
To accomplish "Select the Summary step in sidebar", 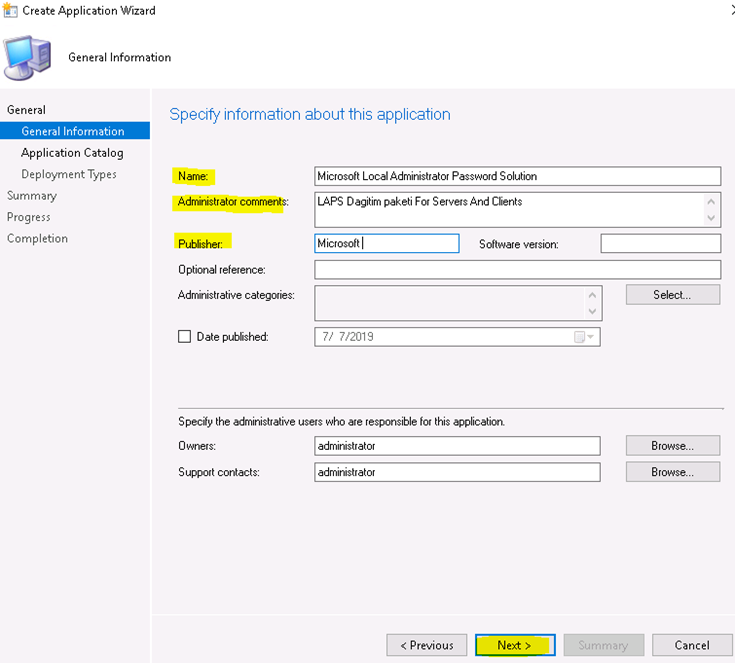I will point(32,196).
